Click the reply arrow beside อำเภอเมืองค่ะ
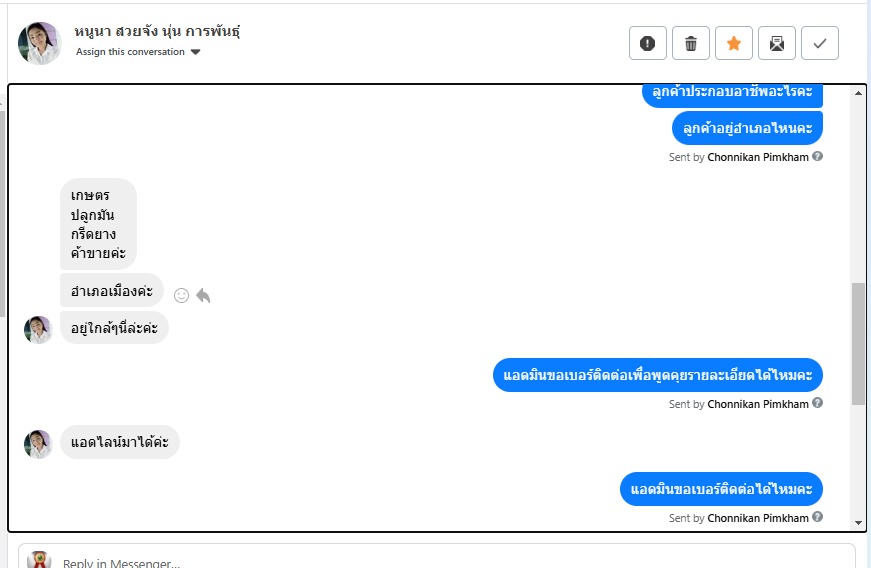Screen dimensions: 871x568 point(203,295)
